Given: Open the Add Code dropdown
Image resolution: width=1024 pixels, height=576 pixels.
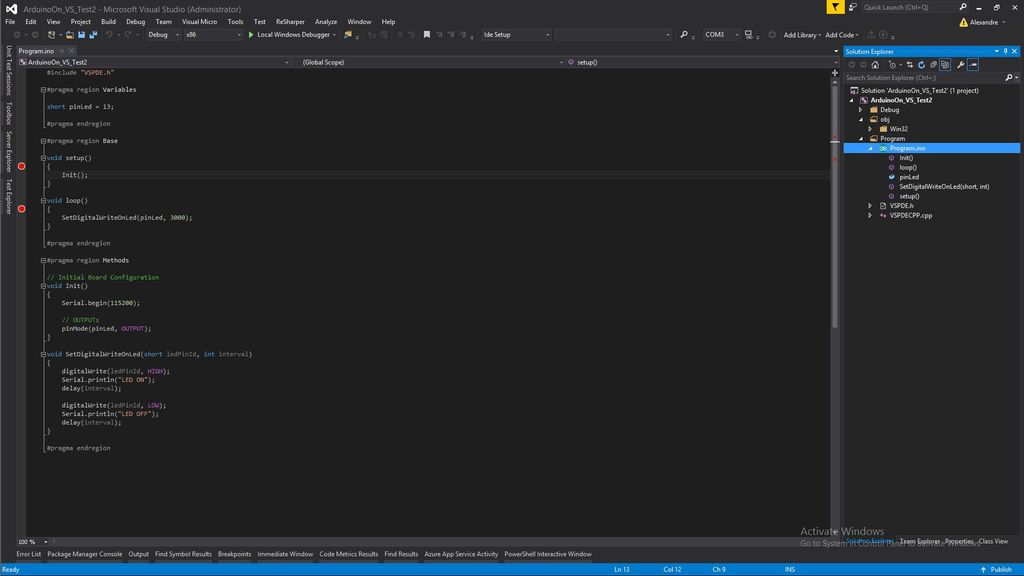Looking at the screenshot, I should click(x=842, y=35).
